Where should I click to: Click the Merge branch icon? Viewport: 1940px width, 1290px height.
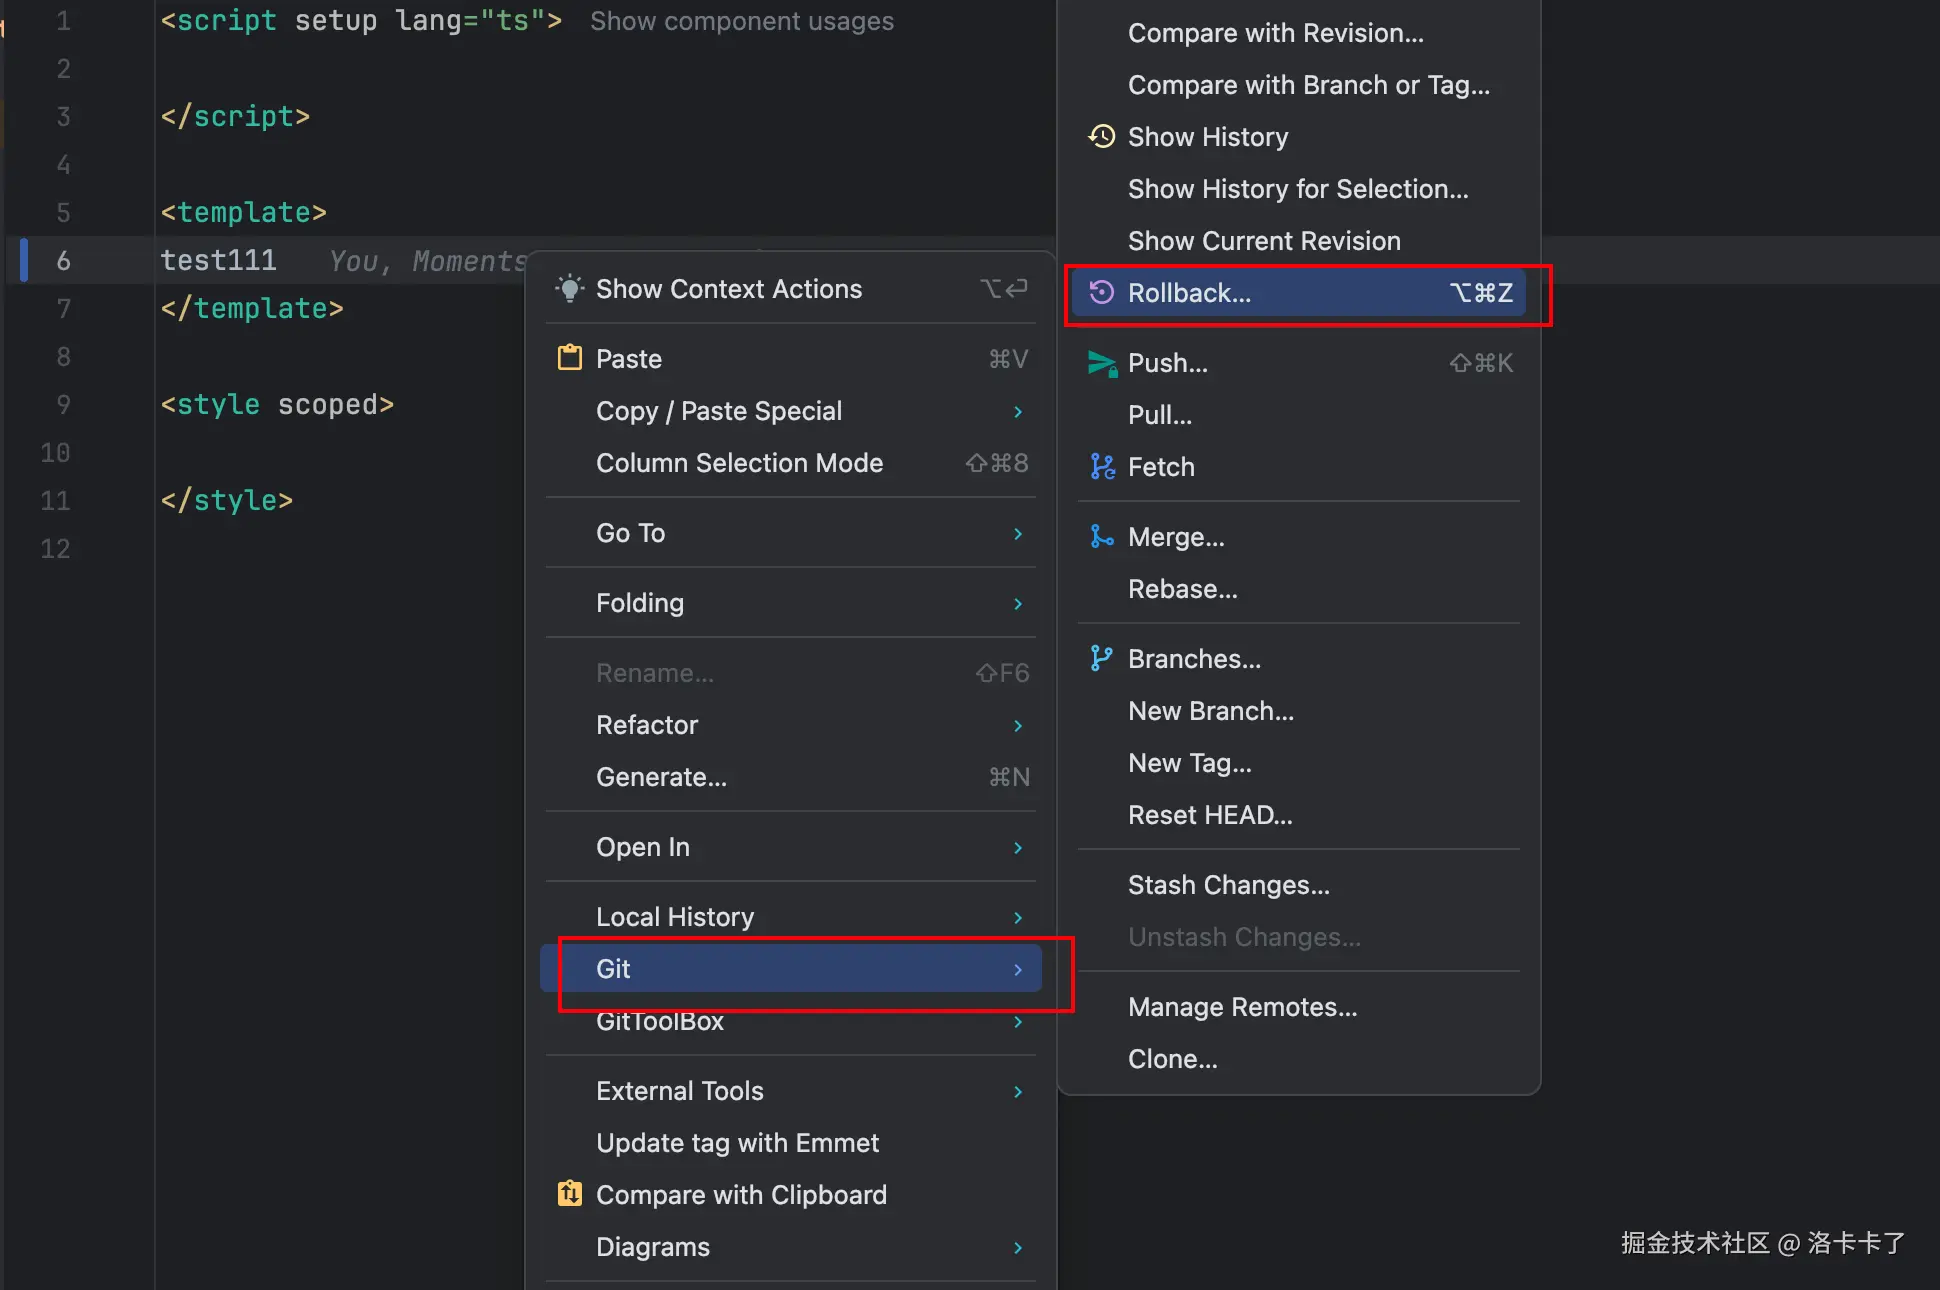[x=1101, y=537]
